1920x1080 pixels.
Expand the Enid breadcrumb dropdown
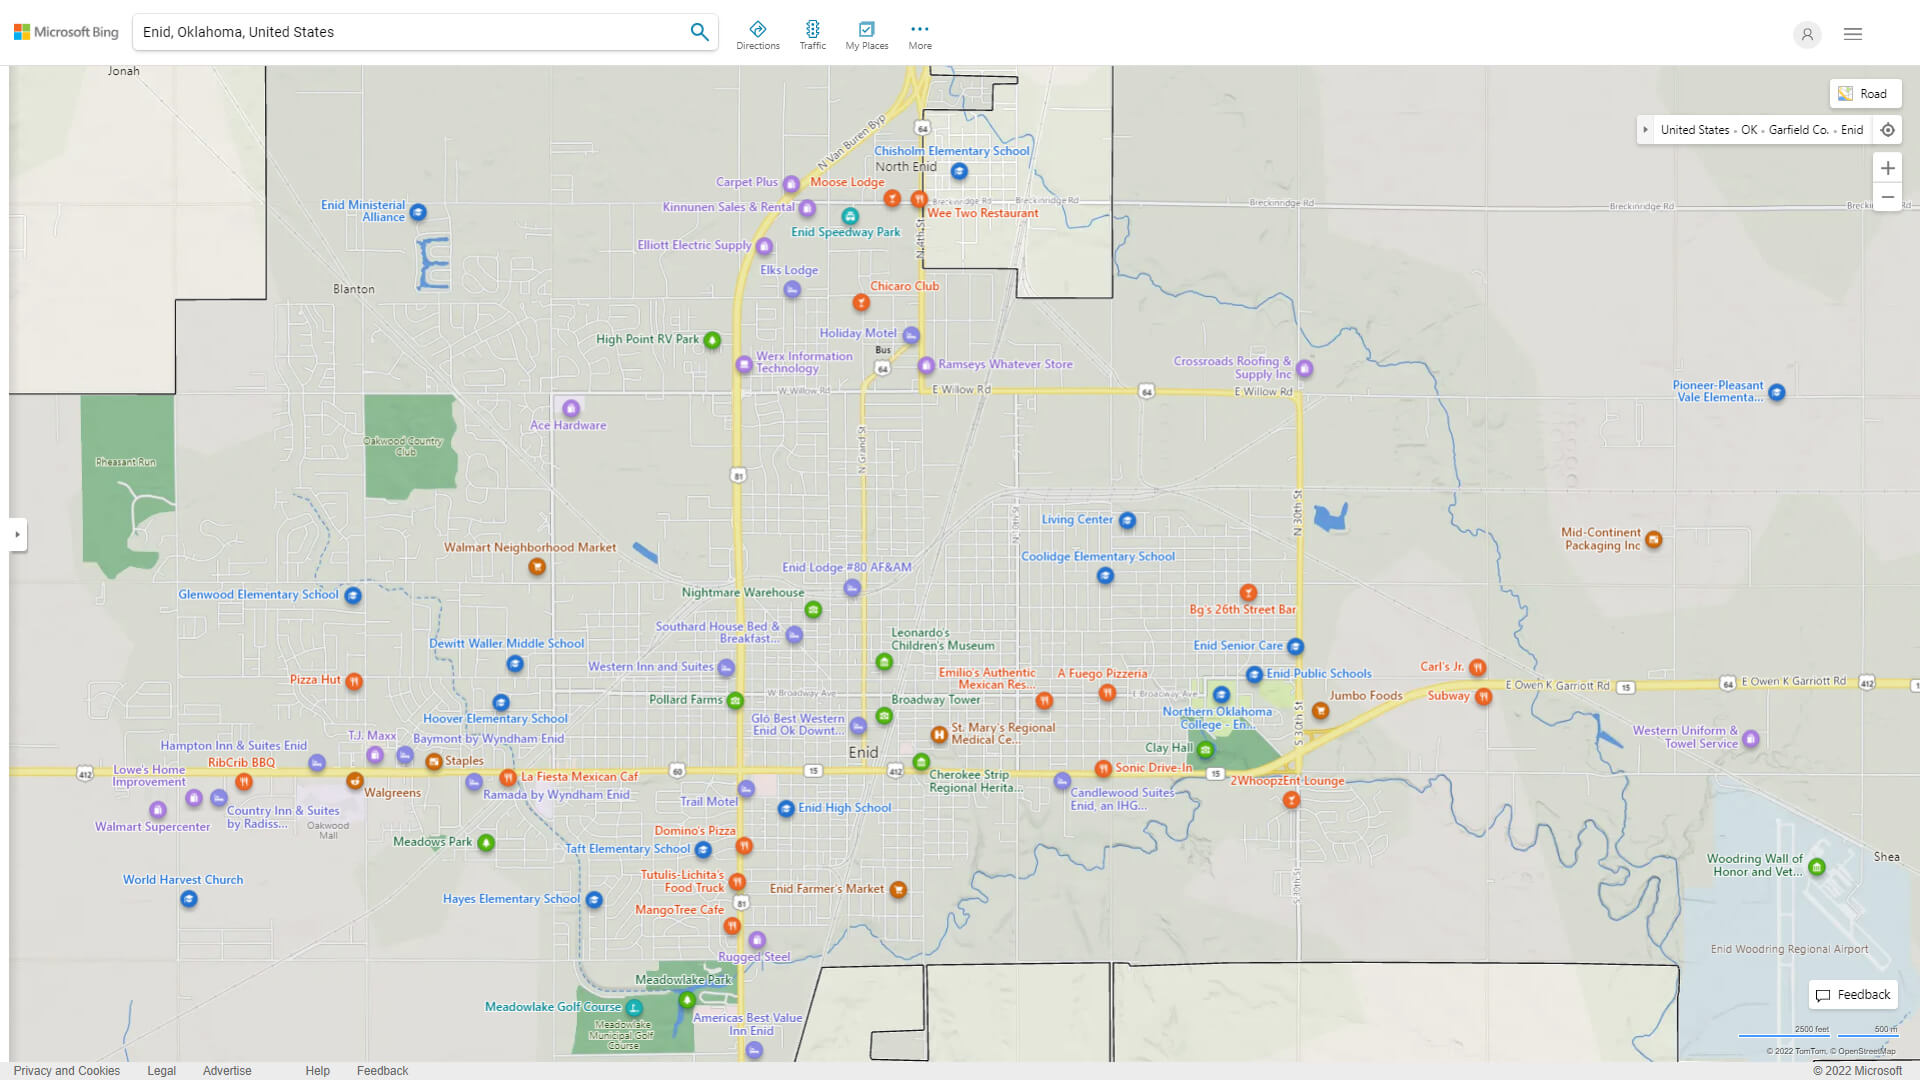pyautogui.click(x=1853, y=129)
